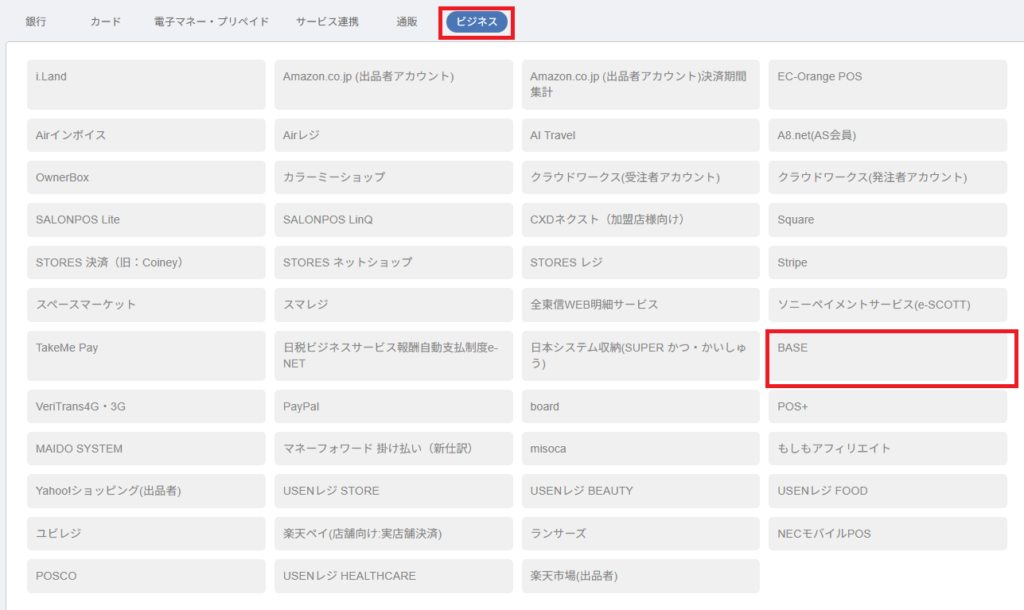Image resolution: width=1024 pixels, height=610 pixels.
Task: Select 楽天ペイ(店舗向け:実店舗決済)
Action: 393,534
